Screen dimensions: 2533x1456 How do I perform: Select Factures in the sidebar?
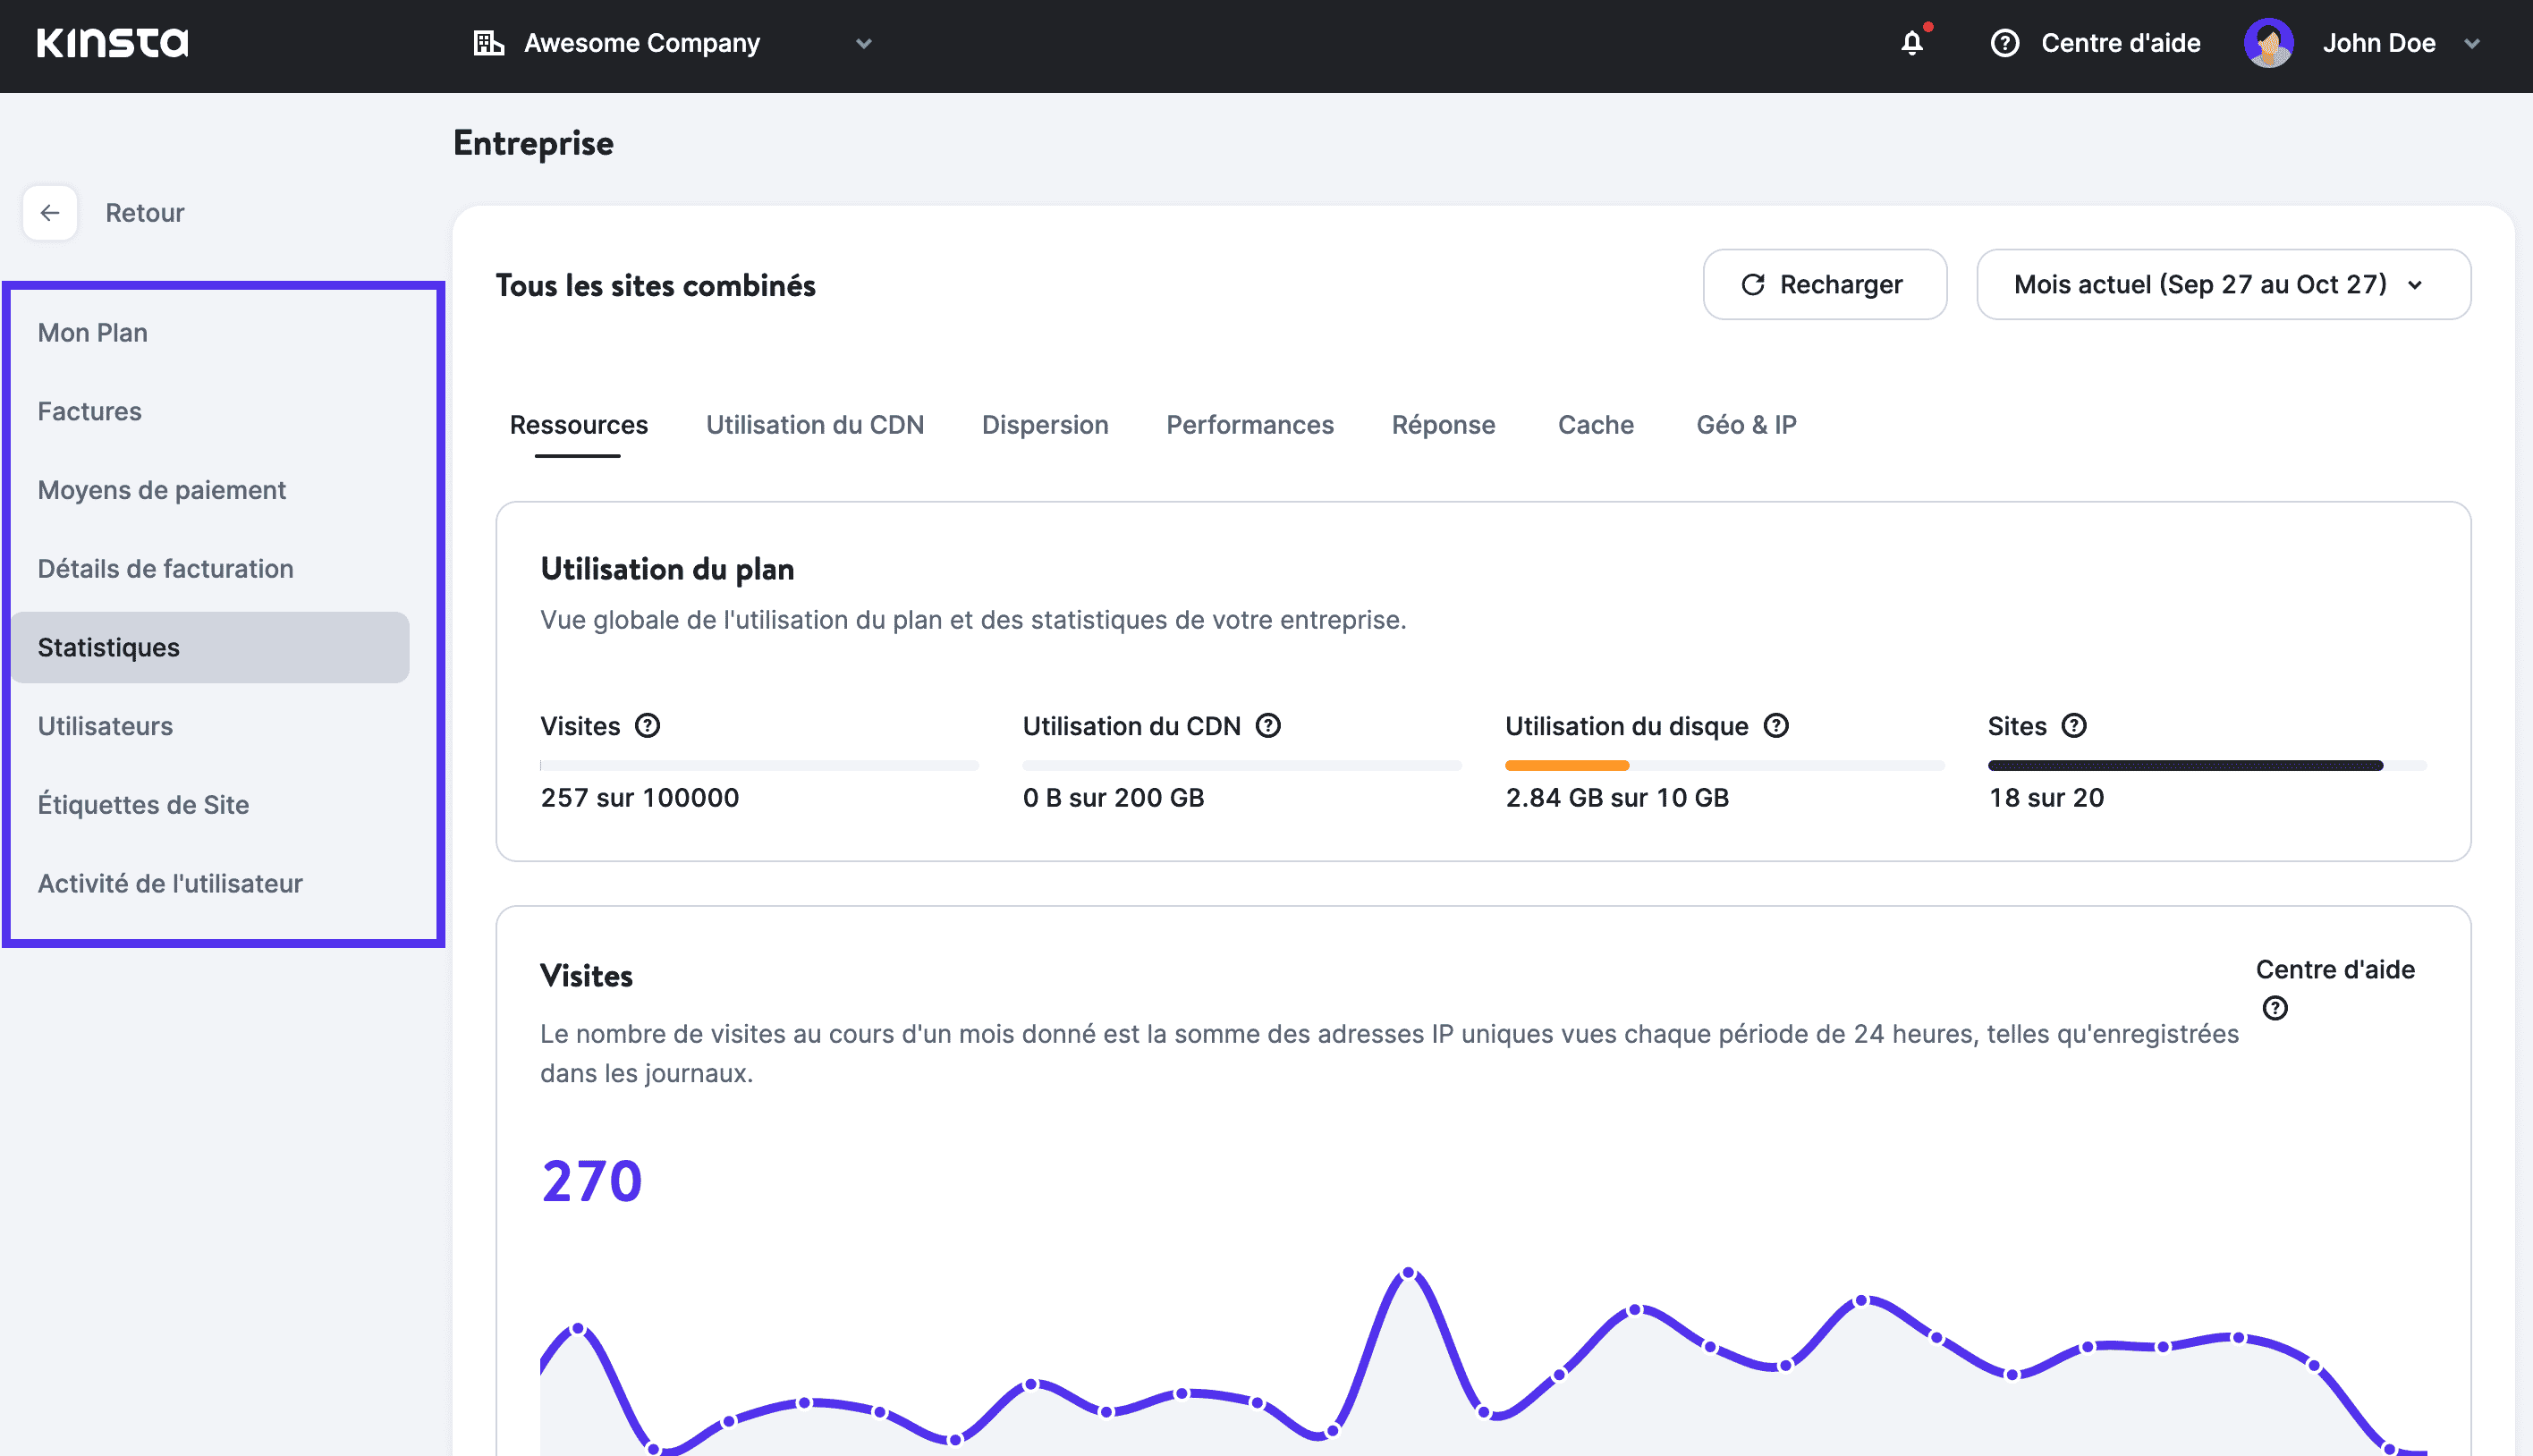[x=89, y=411]
